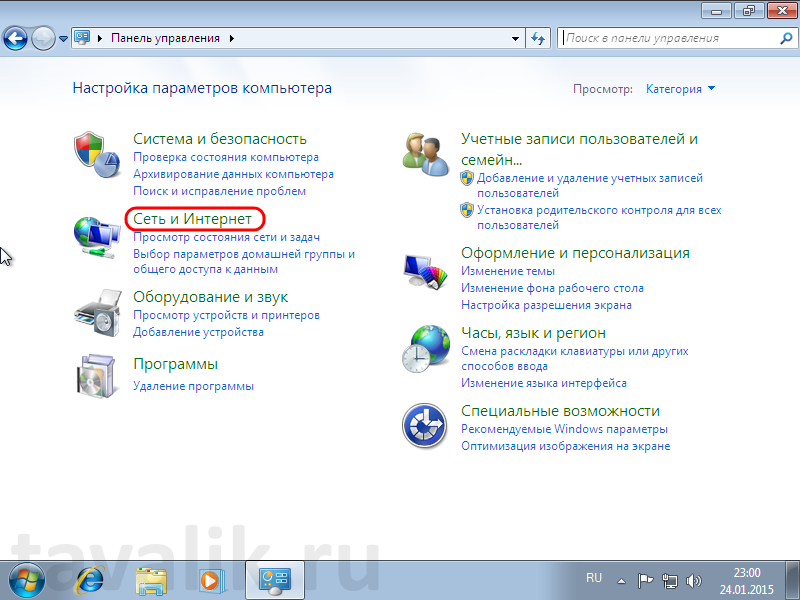Screen dimensions: 800x600
Task: Click the search magnifier icon
Action: (x=786, y=38)
